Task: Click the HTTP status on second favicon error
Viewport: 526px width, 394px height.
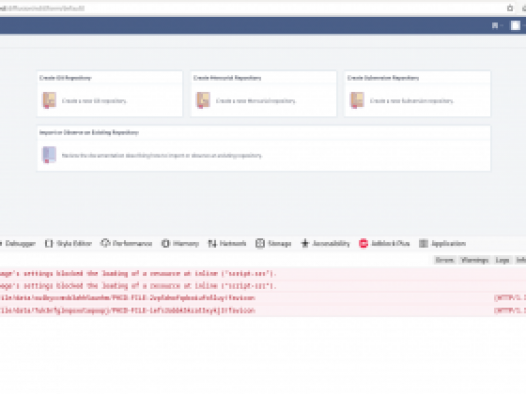Action: 510,311
